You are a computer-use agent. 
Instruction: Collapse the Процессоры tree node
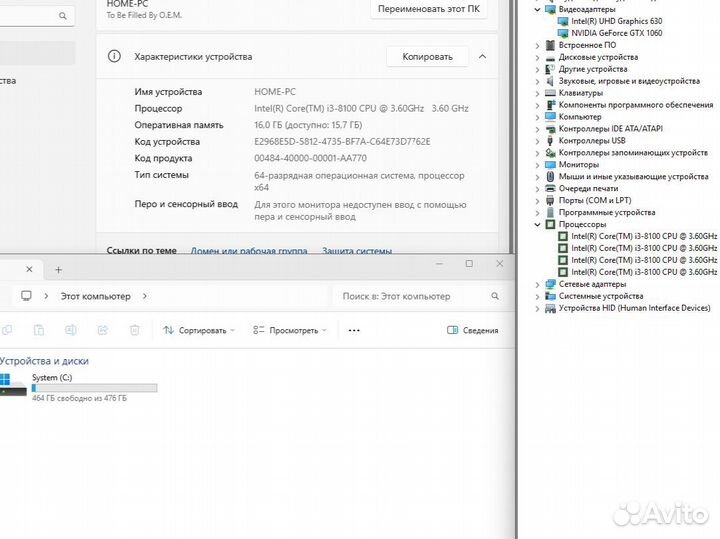coord(538,225)
